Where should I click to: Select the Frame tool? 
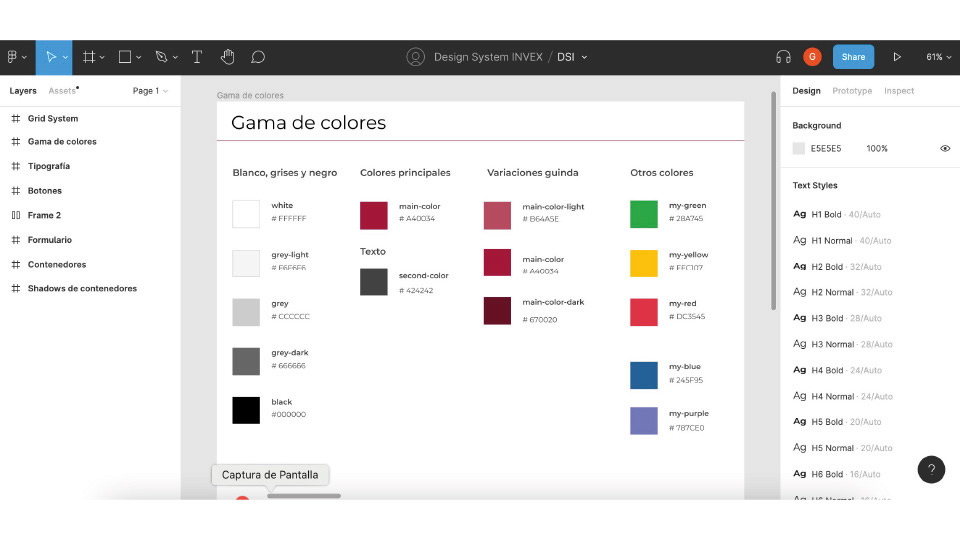89,57
